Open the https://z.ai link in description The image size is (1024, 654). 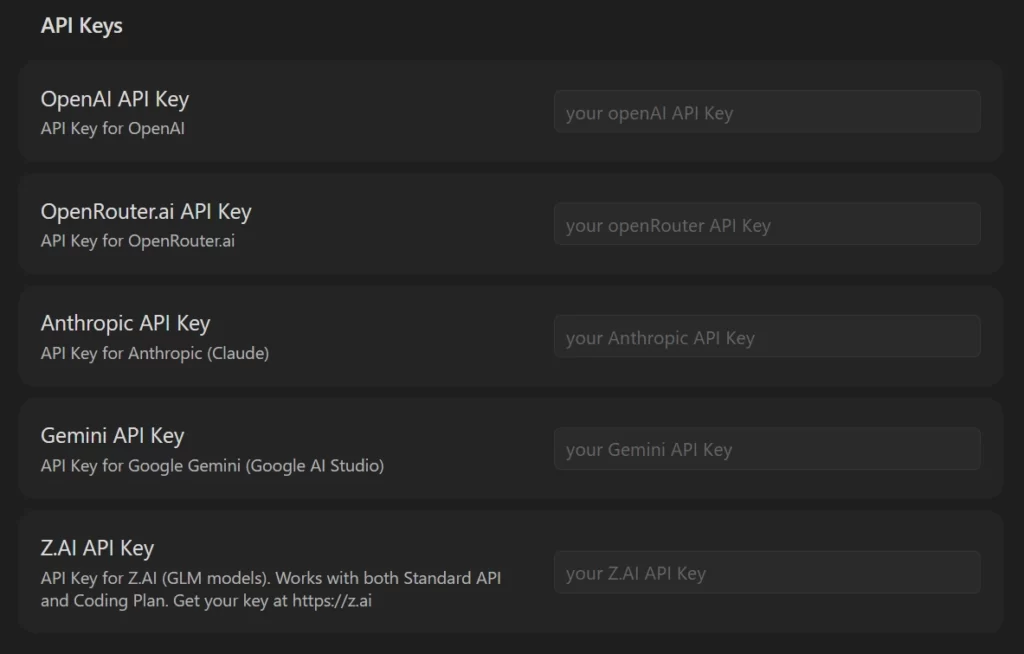point(333,601)
